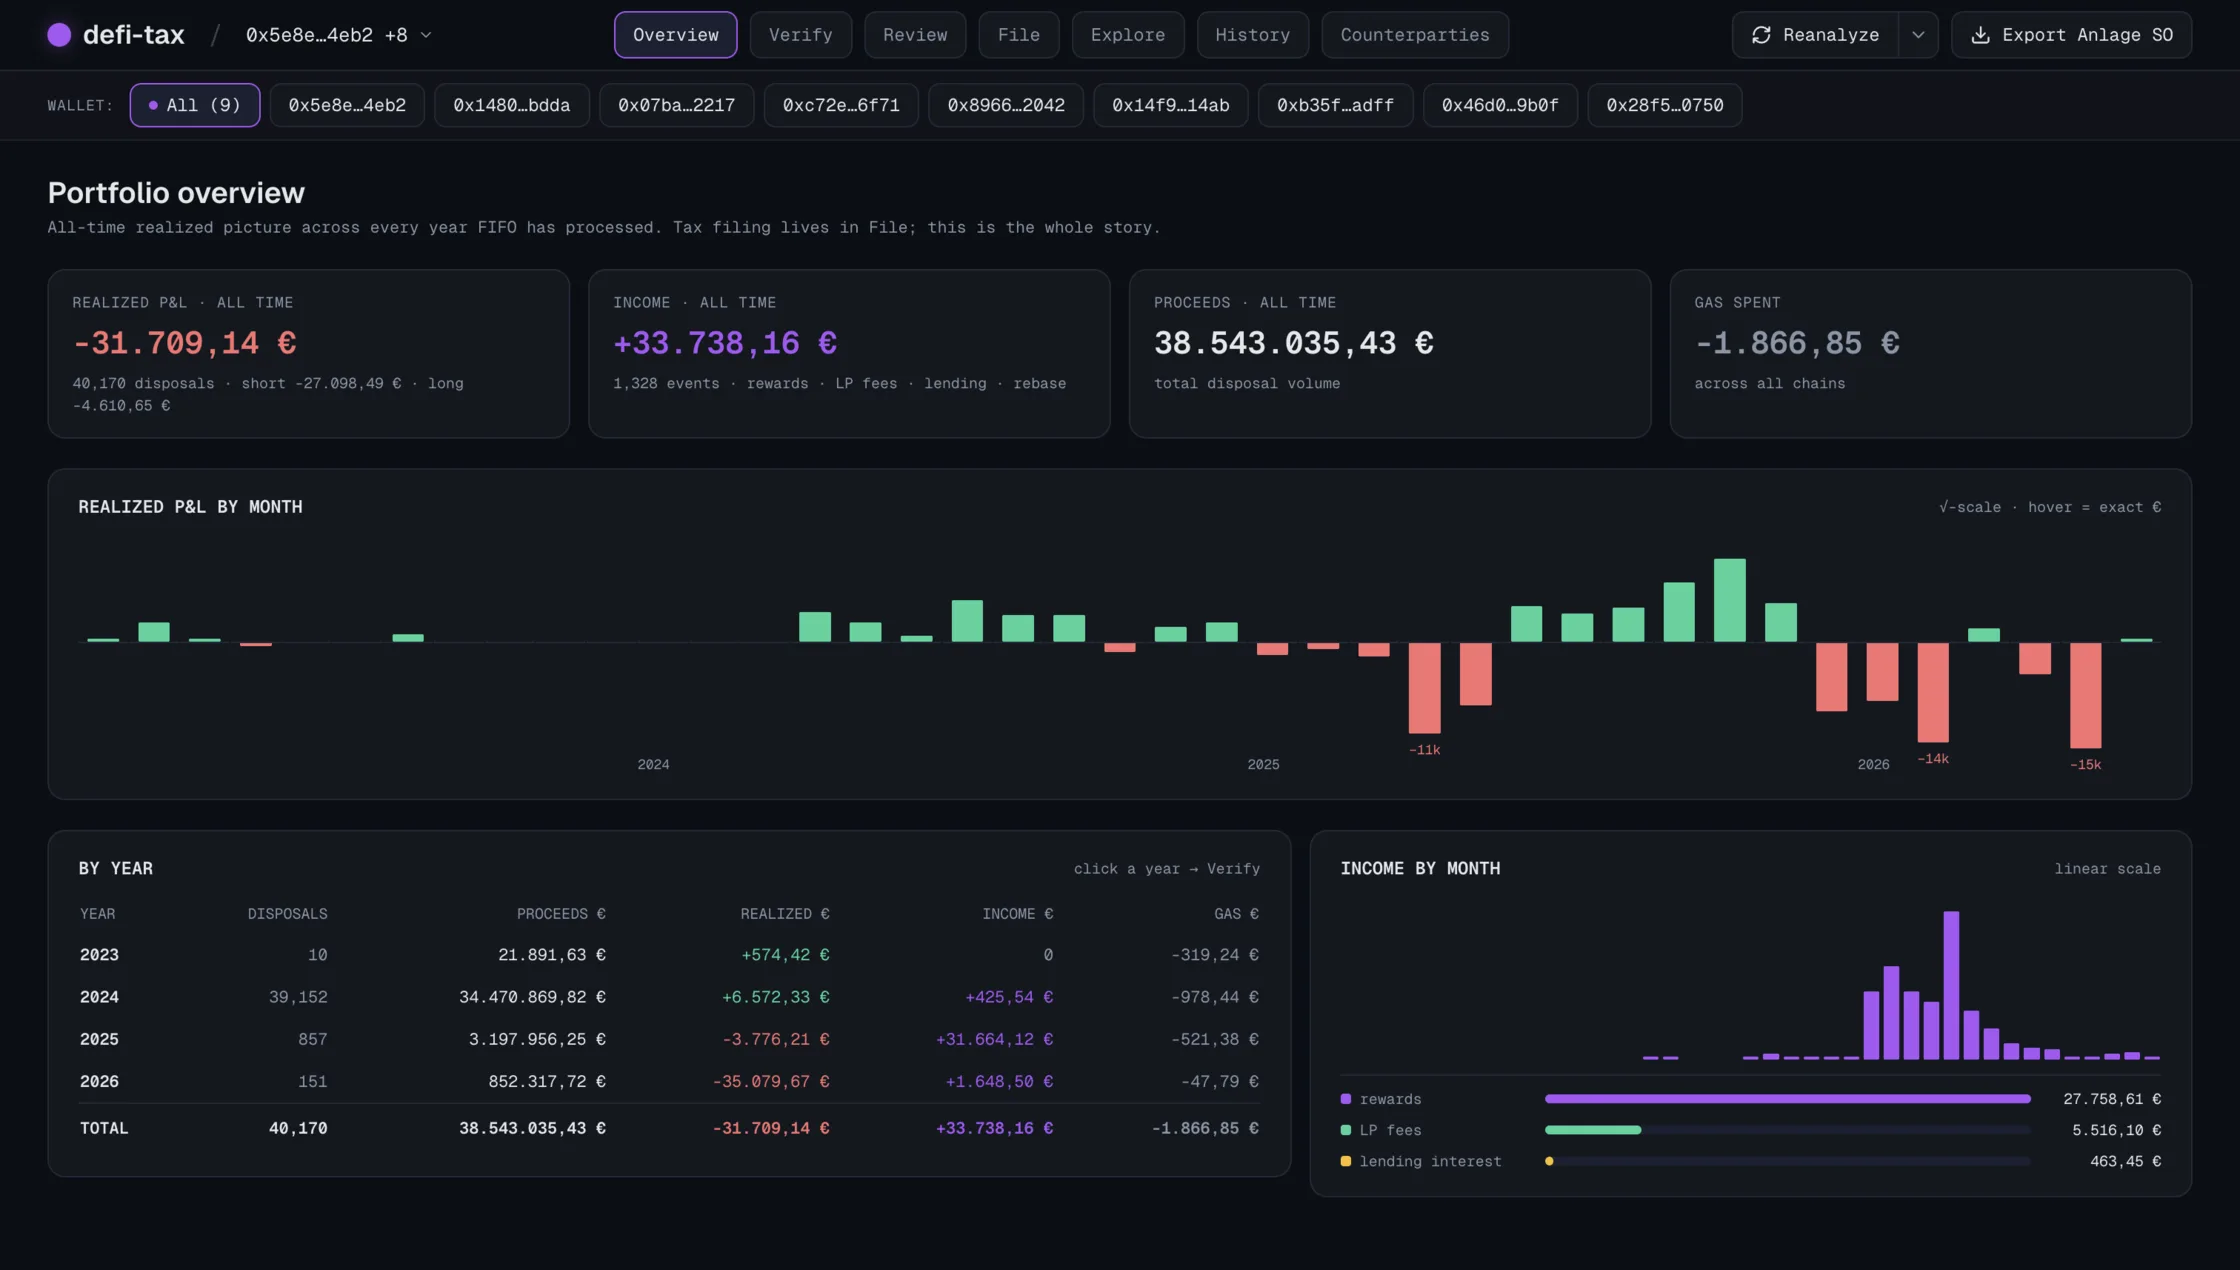
Task: Click the 2025 axis label in P&L chart
Action: tap(1263, 764)
